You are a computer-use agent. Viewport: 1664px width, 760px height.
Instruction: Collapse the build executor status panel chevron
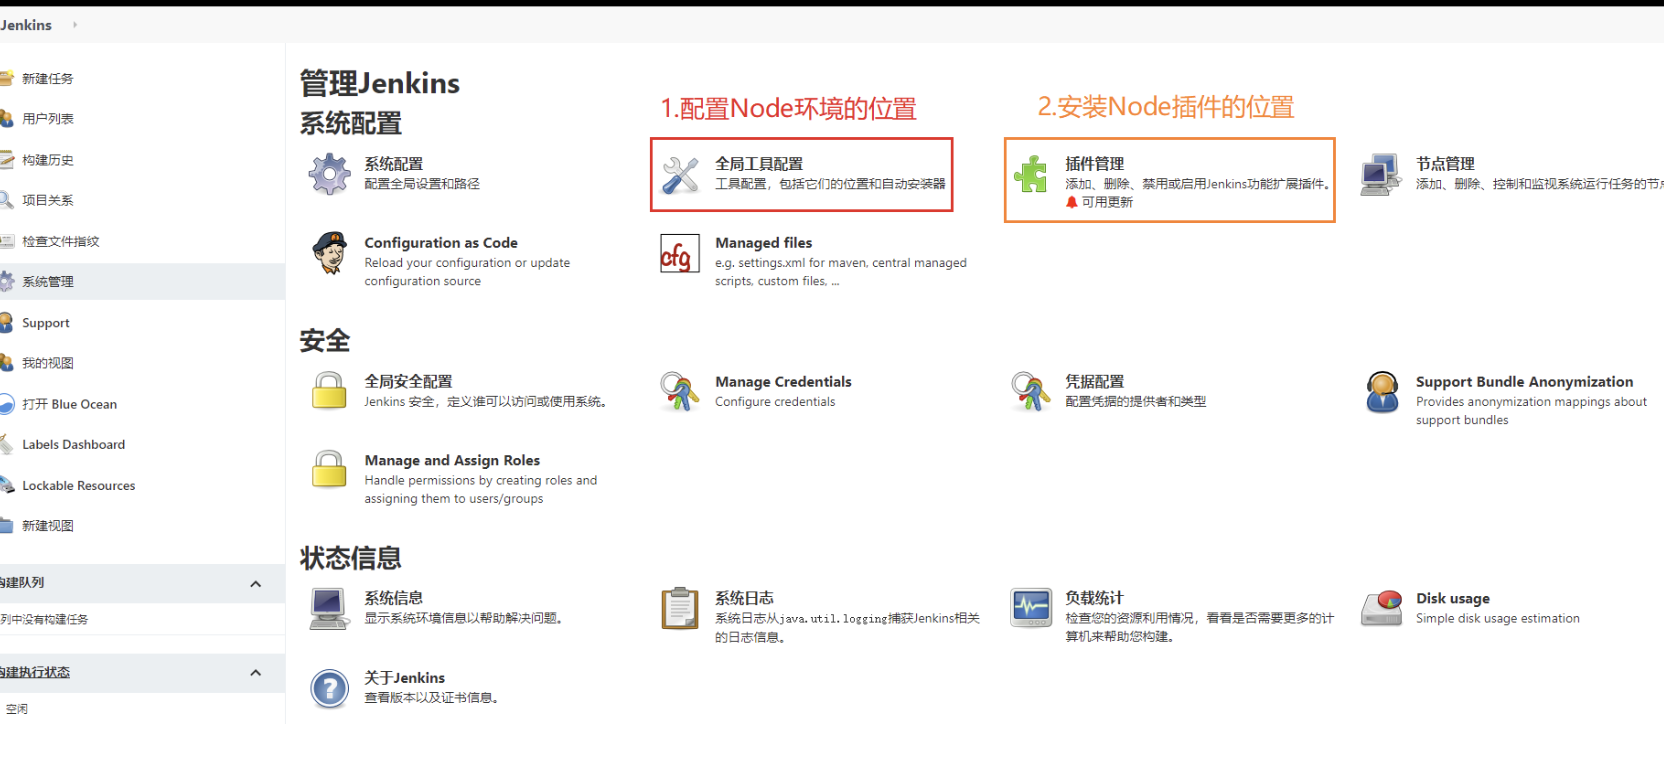256,673
